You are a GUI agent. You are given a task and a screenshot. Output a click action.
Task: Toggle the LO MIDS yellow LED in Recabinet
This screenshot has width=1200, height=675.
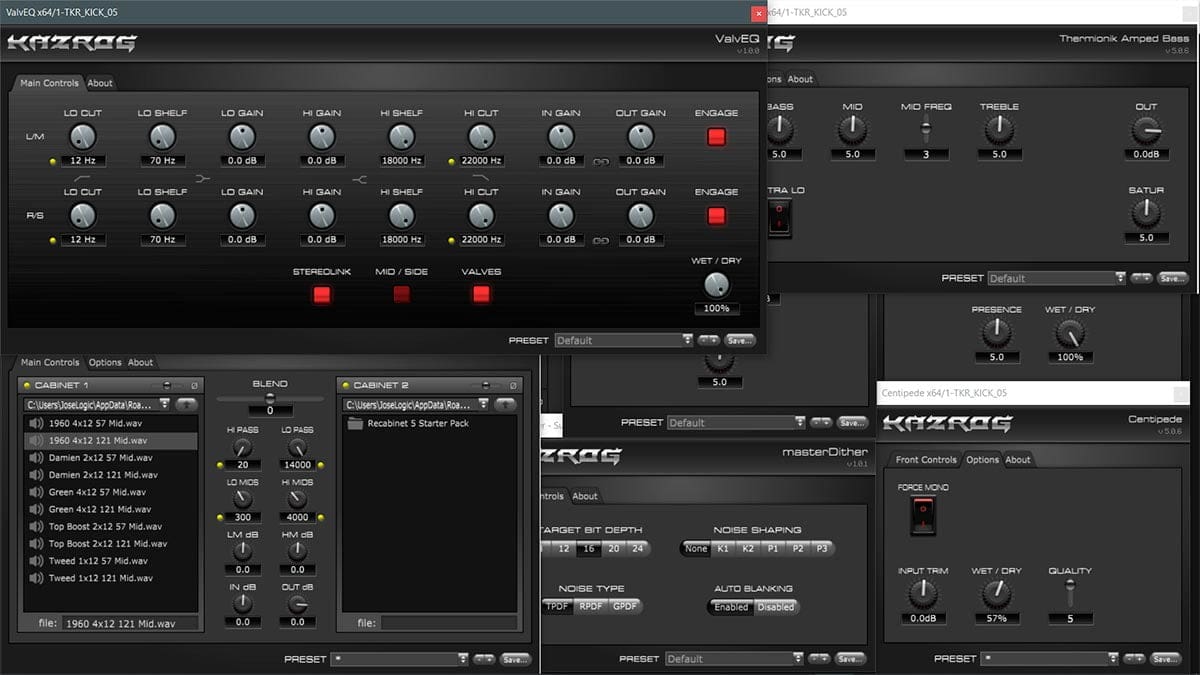point(219,517)
